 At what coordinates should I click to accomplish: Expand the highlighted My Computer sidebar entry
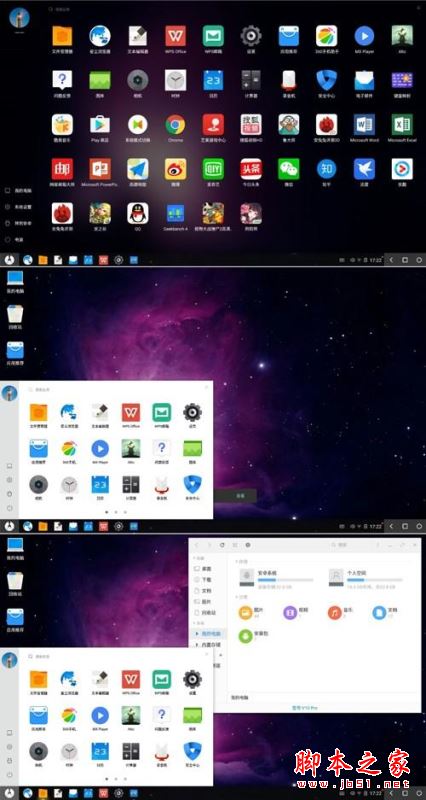pyautogui.click(x=197, y=633)
